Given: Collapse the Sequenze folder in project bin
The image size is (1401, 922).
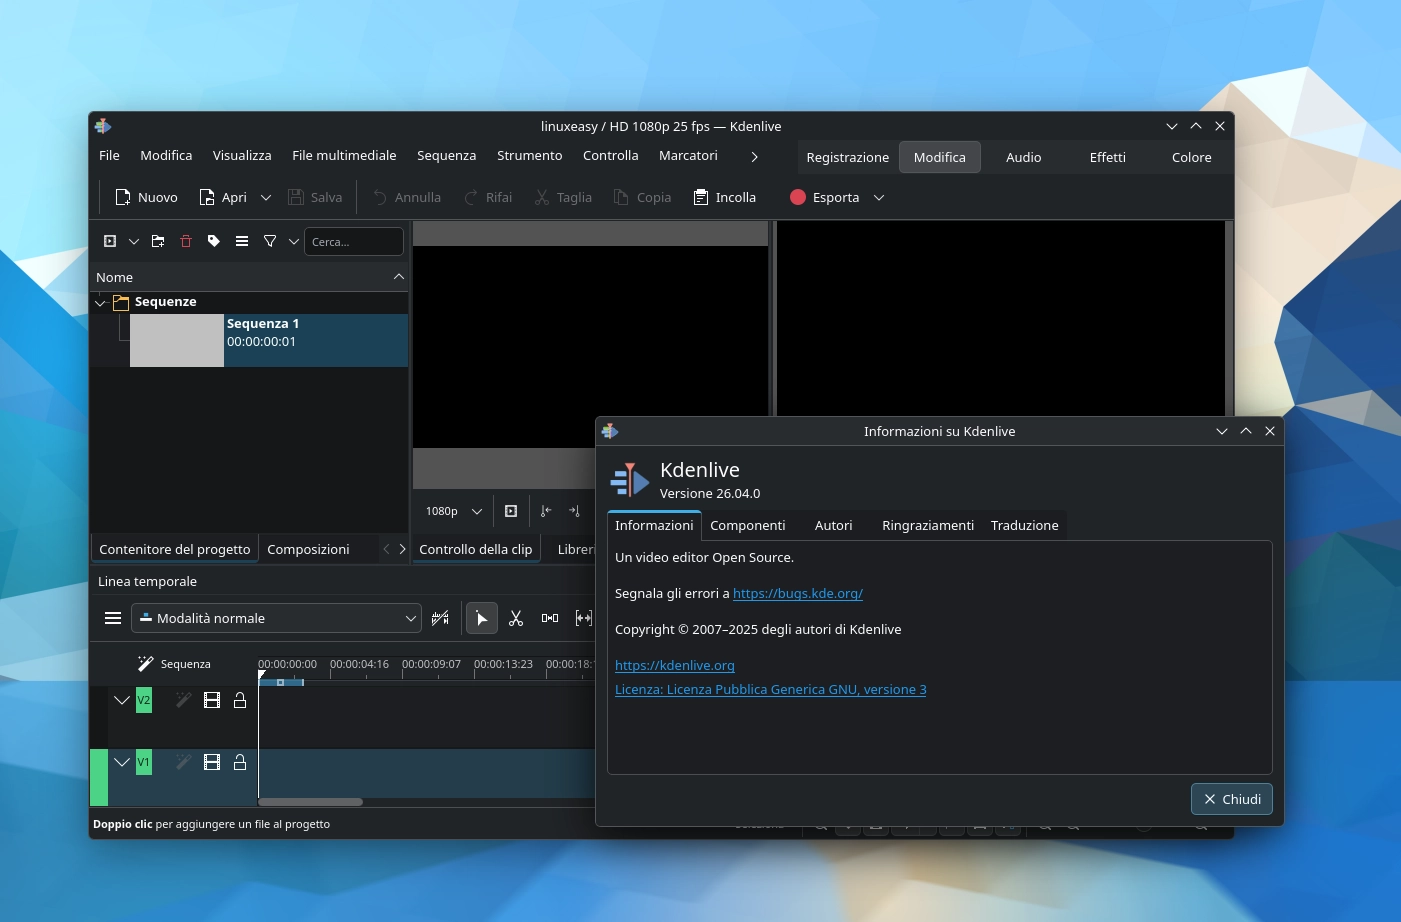Looking at the screenshot, I should (x=100, y=302).
